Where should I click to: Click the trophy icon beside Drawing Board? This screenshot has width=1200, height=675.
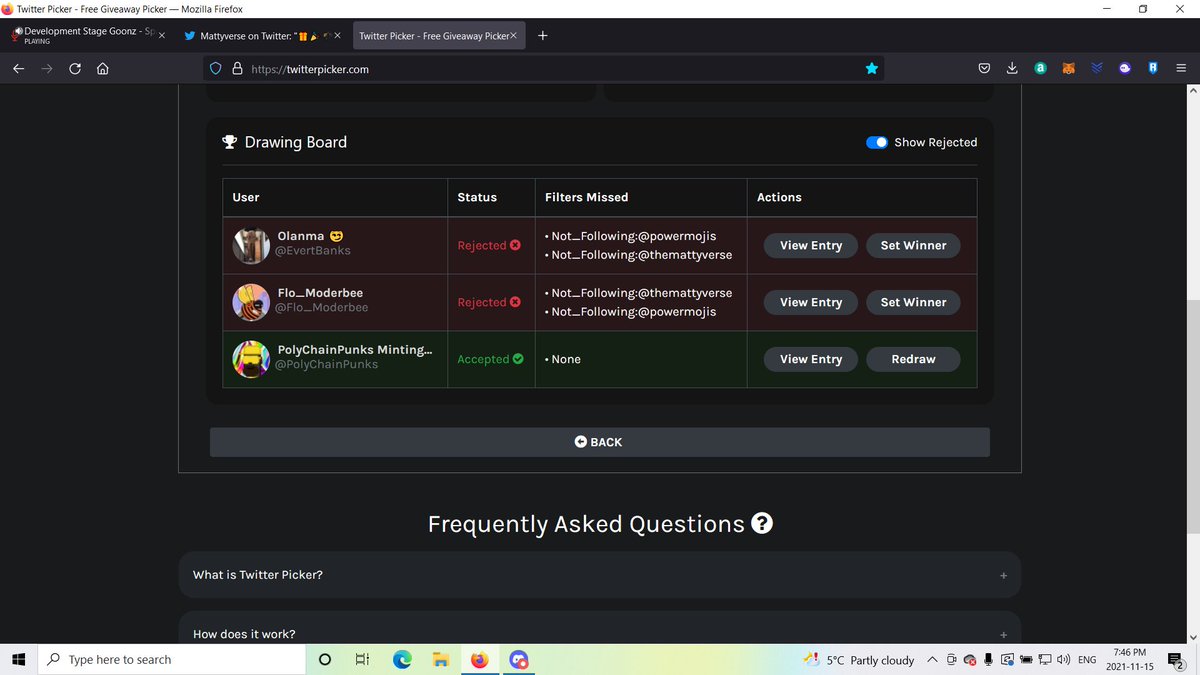tap(229, 142)
